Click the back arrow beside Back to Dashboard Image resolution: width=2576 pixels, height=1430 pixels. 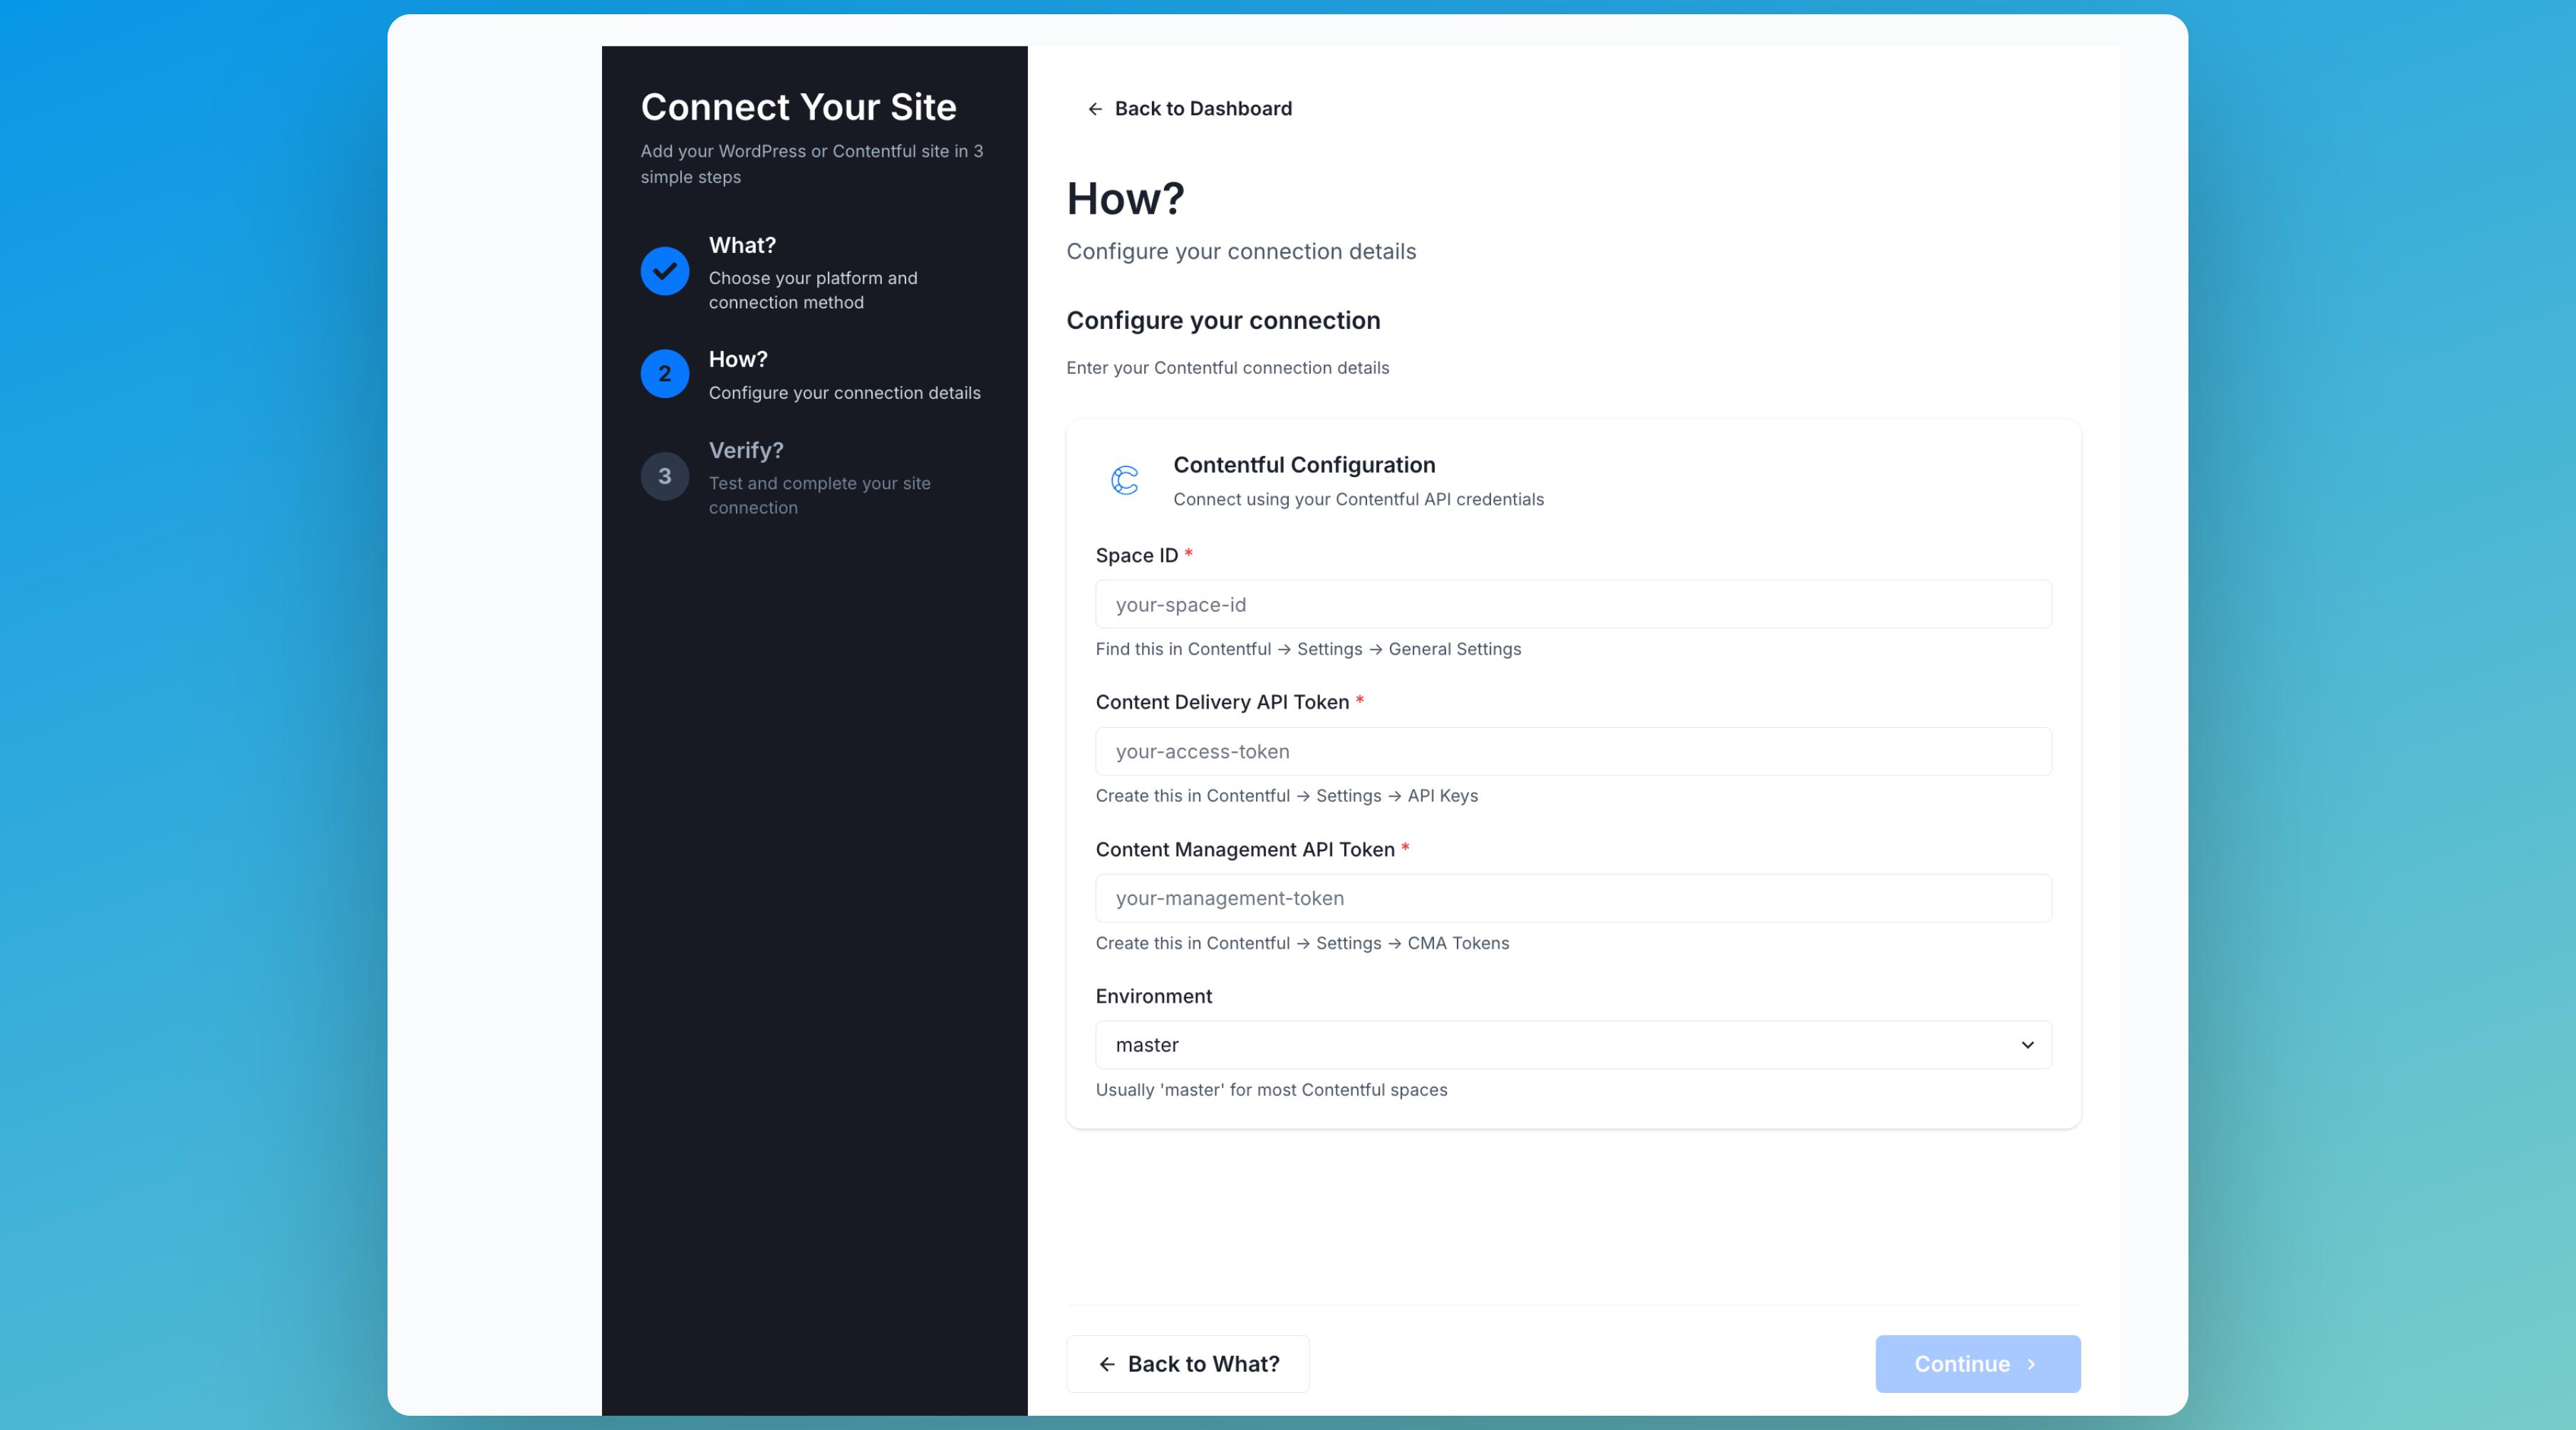click(x=1094, y=109)
